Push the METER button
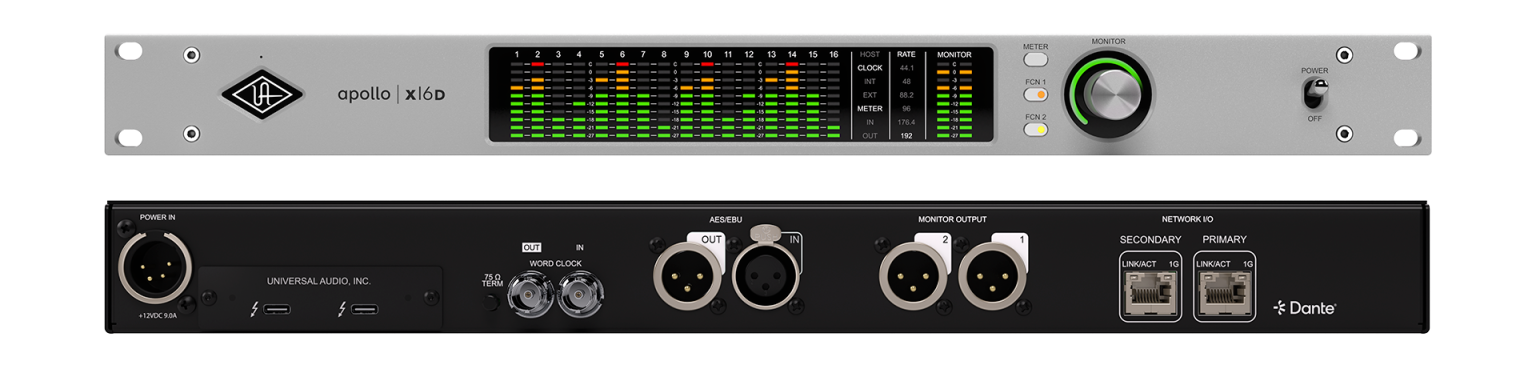Screen dimensions: 1536x377 click(x=1035, y=60)
